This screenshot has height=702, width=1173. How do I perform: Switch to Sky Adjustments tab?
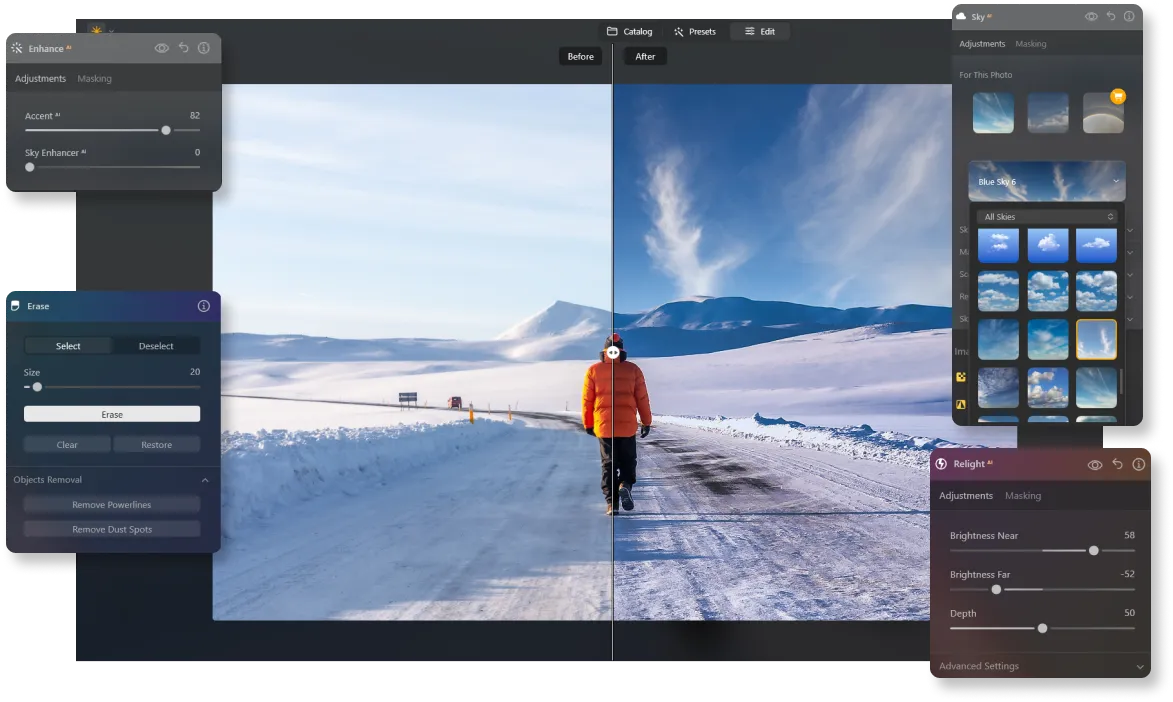(982, 44)
